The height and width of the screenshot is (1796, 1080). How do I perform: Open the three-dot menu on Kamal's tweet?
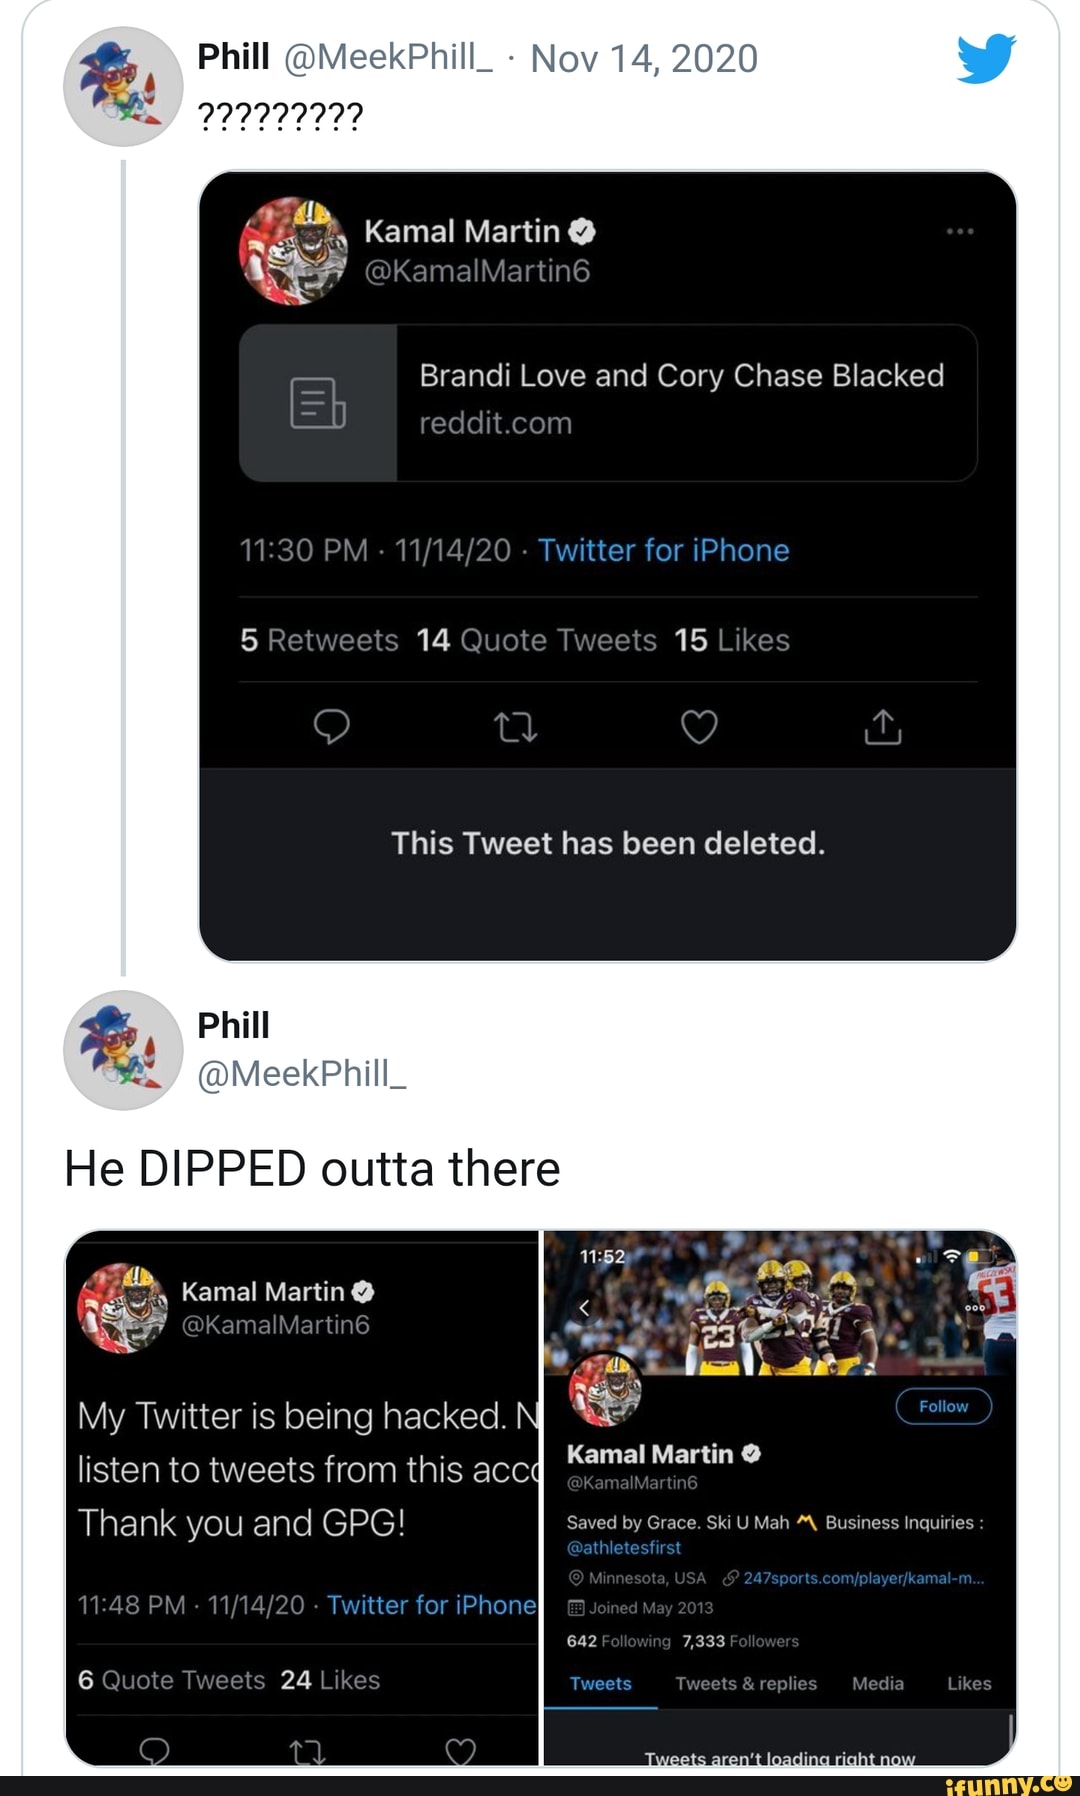[x=960, y=231]
